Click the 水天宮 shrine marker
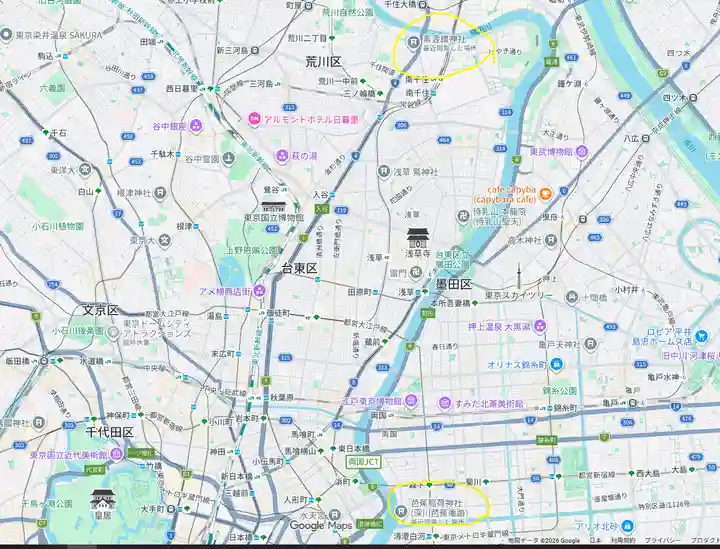 (x=336, y=515)
